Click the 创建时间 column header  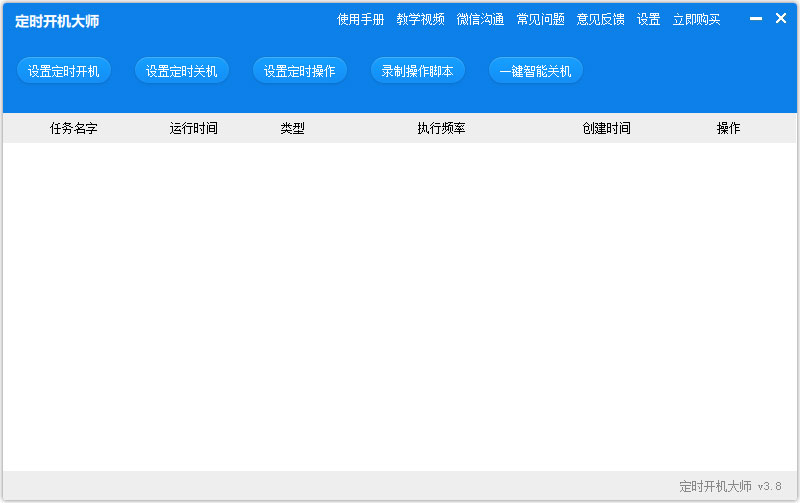click(606, 129)
